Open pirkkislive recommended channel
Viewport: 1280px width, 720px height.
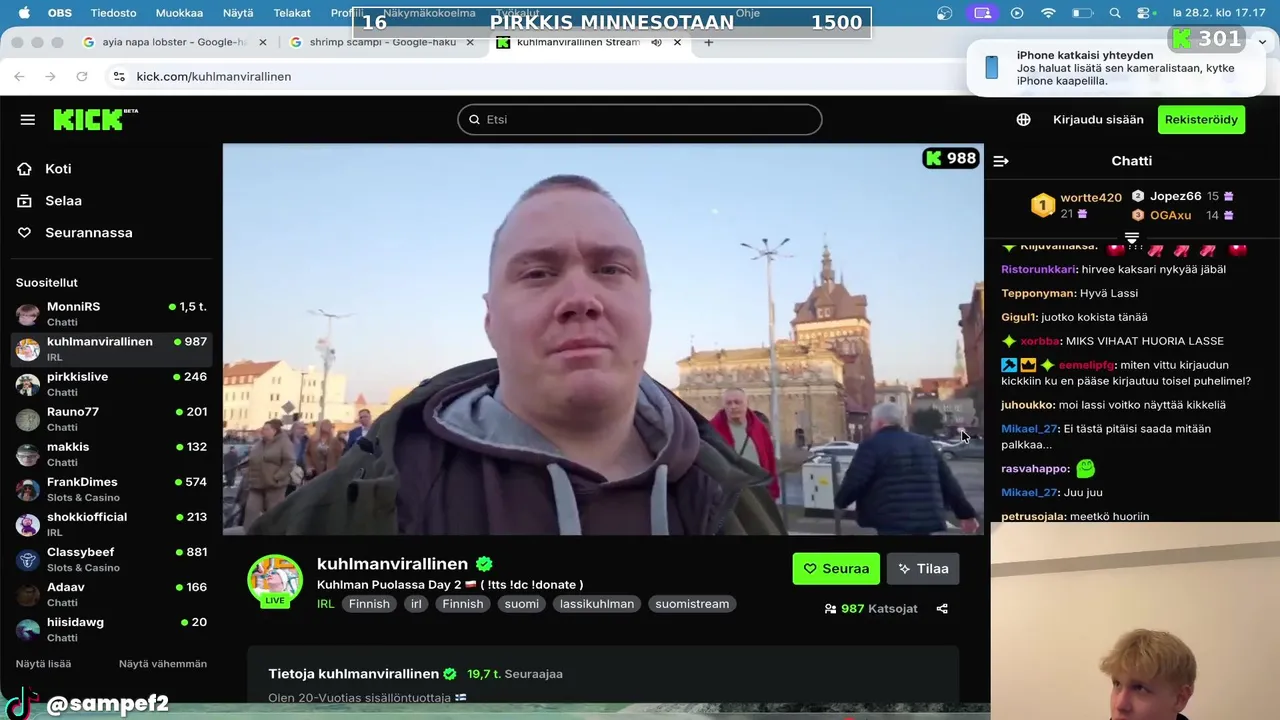(x=111, y=384)
